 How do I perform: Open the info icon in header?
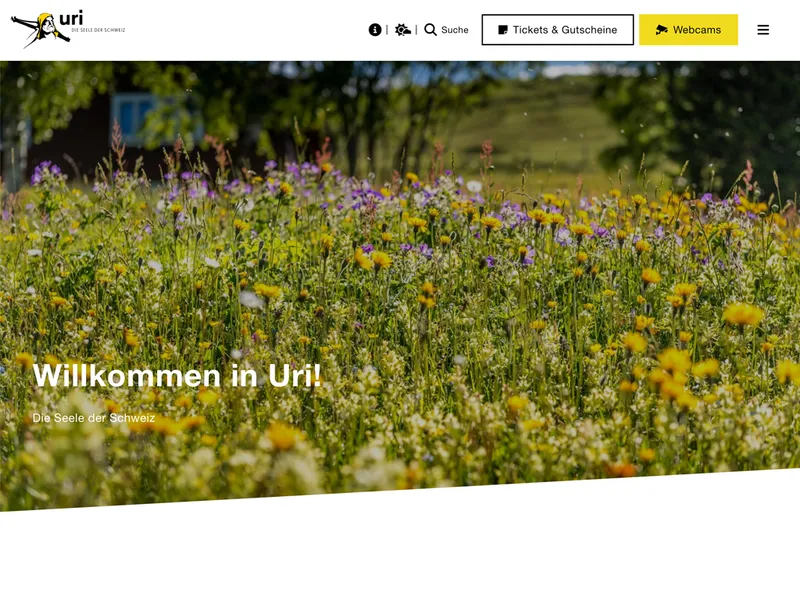(375, 30)
